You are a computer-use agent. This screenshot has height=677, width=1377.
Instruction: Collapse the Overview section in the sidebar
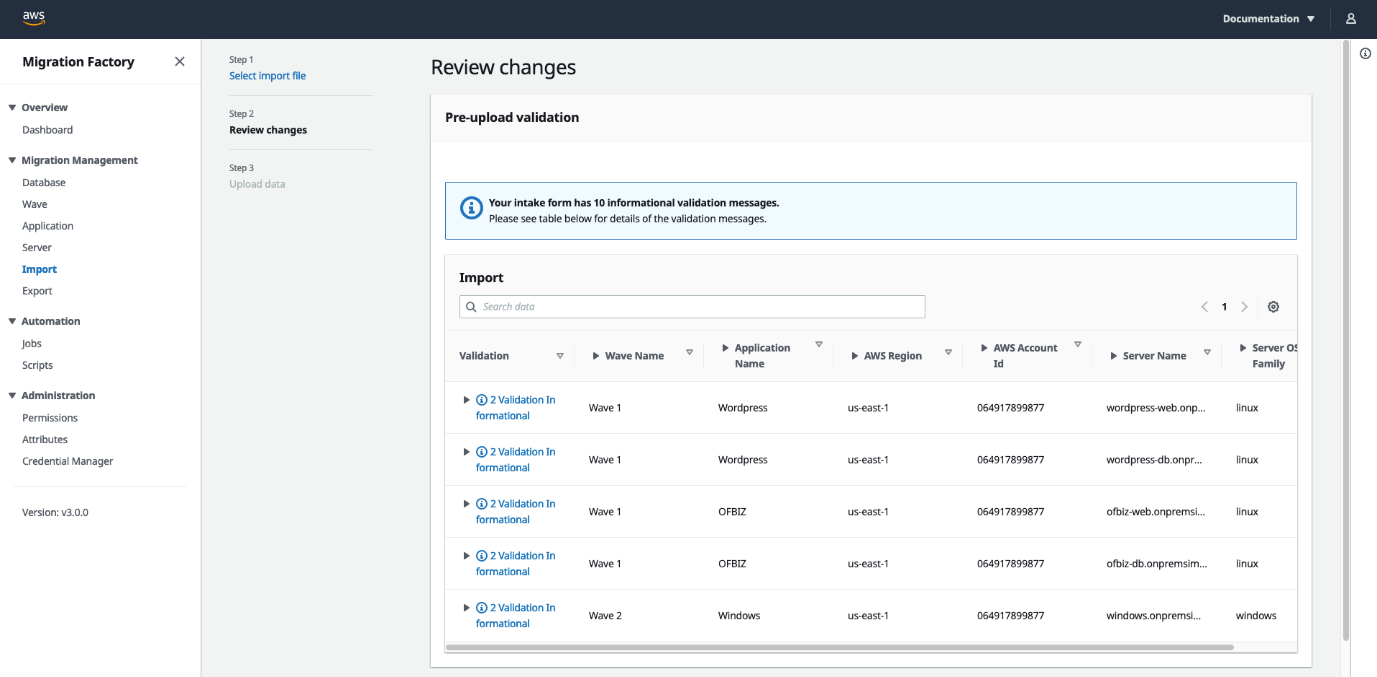tap(11, 107)
